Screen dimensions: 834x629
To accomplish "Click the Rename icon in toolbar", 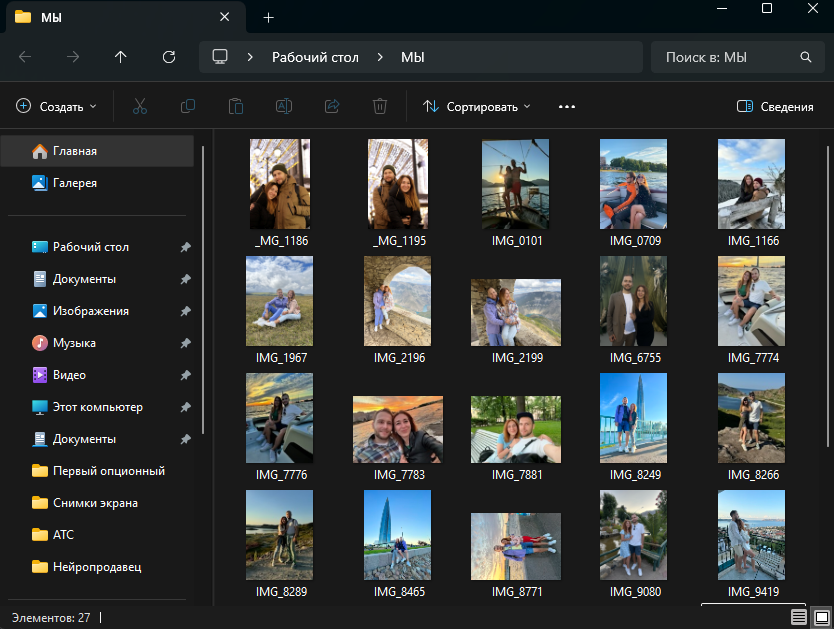I will point(284,106).
